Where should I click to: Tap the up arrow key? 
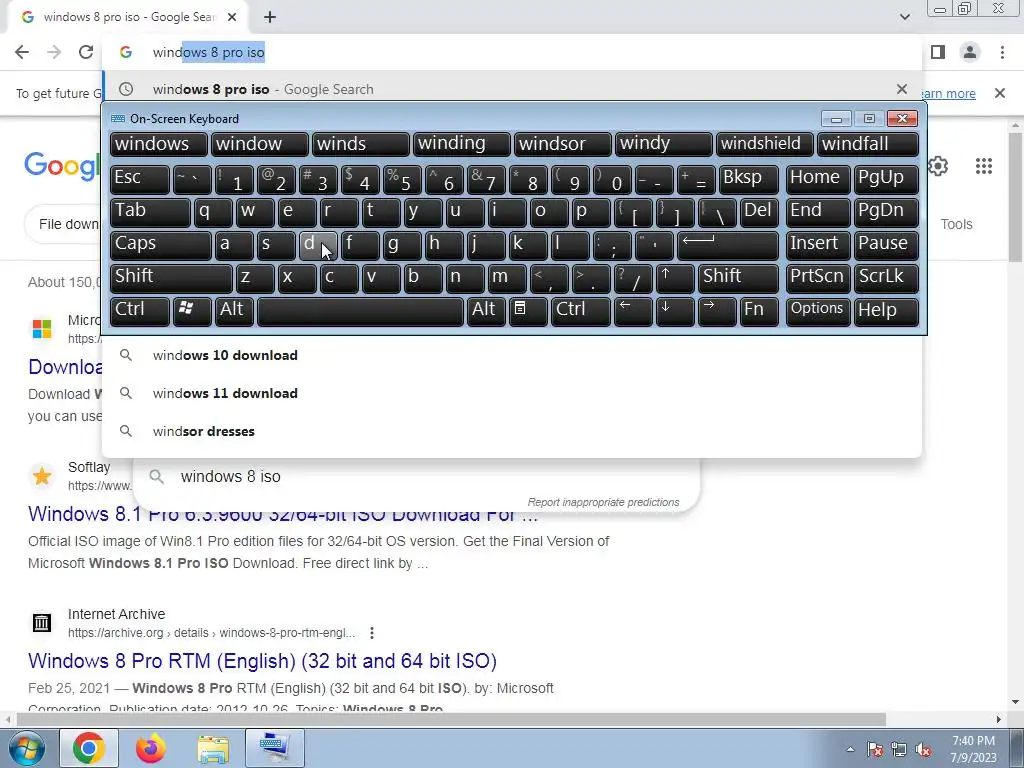pos(675,278)
